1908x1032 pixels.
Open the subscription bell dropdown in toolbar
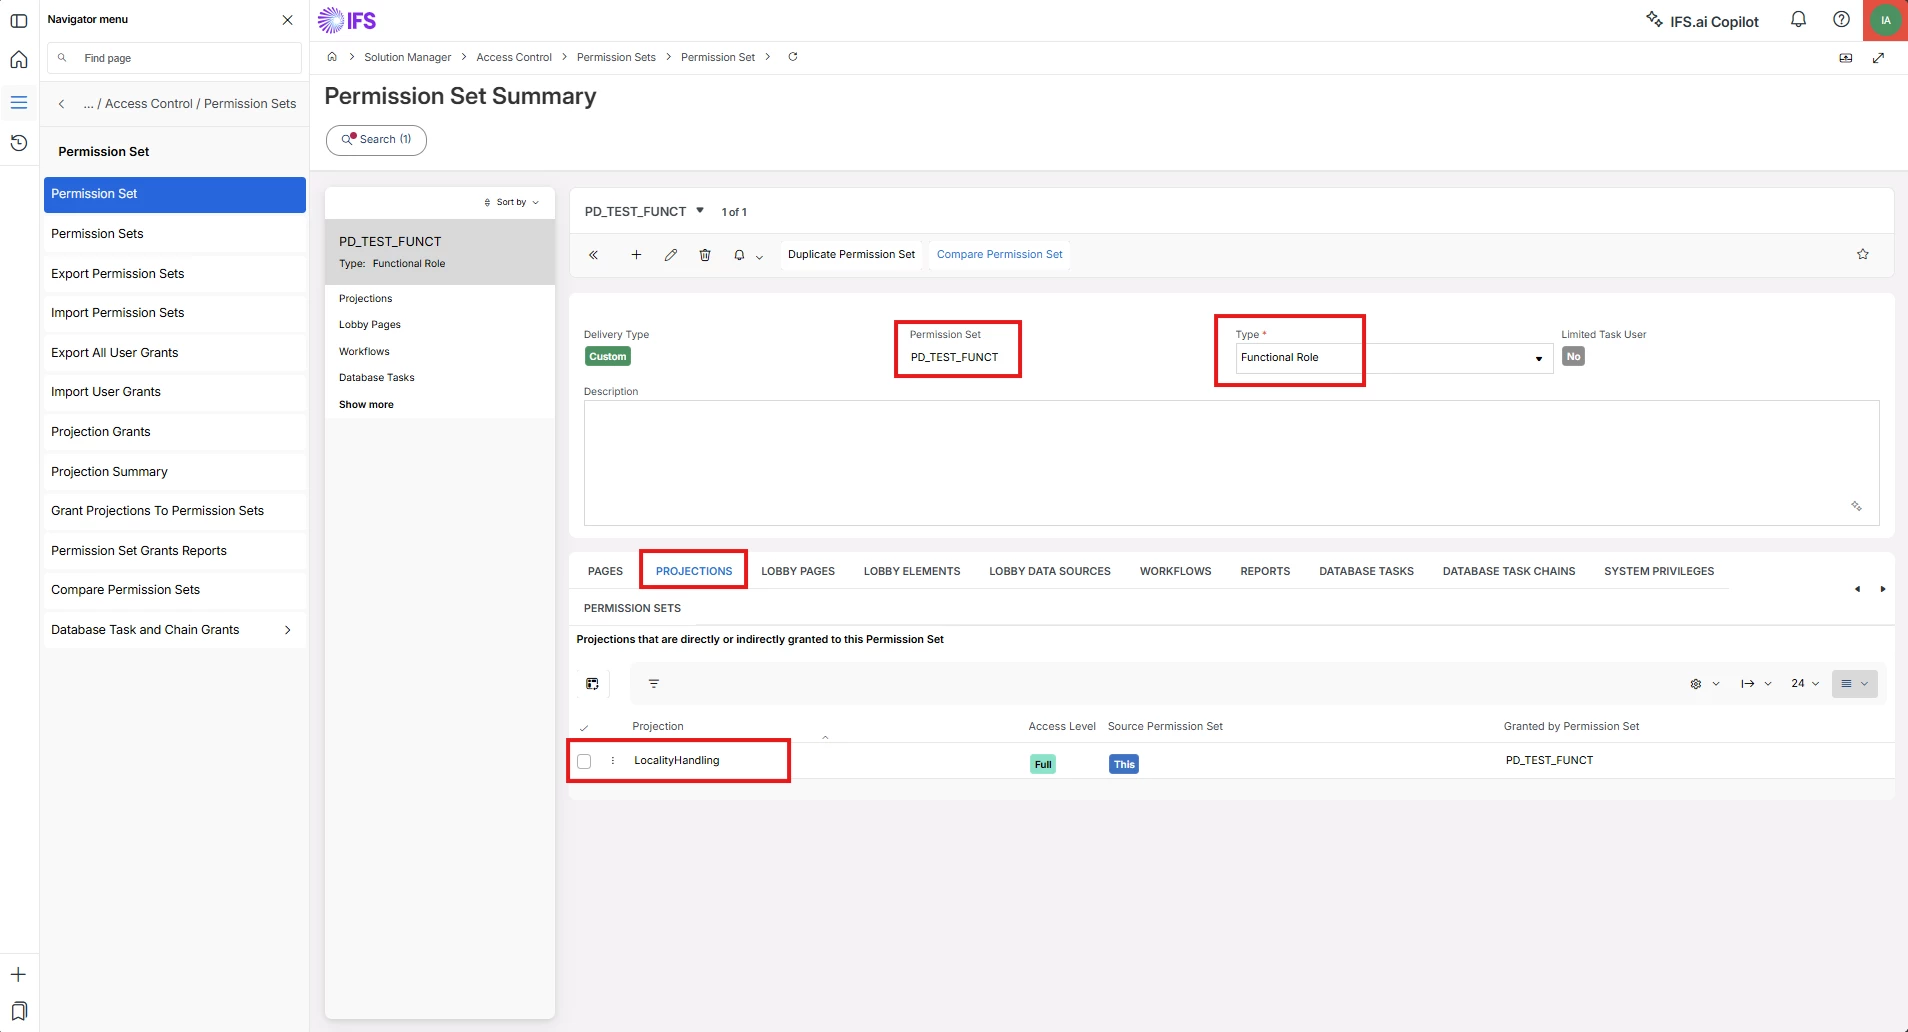point(748,255)
